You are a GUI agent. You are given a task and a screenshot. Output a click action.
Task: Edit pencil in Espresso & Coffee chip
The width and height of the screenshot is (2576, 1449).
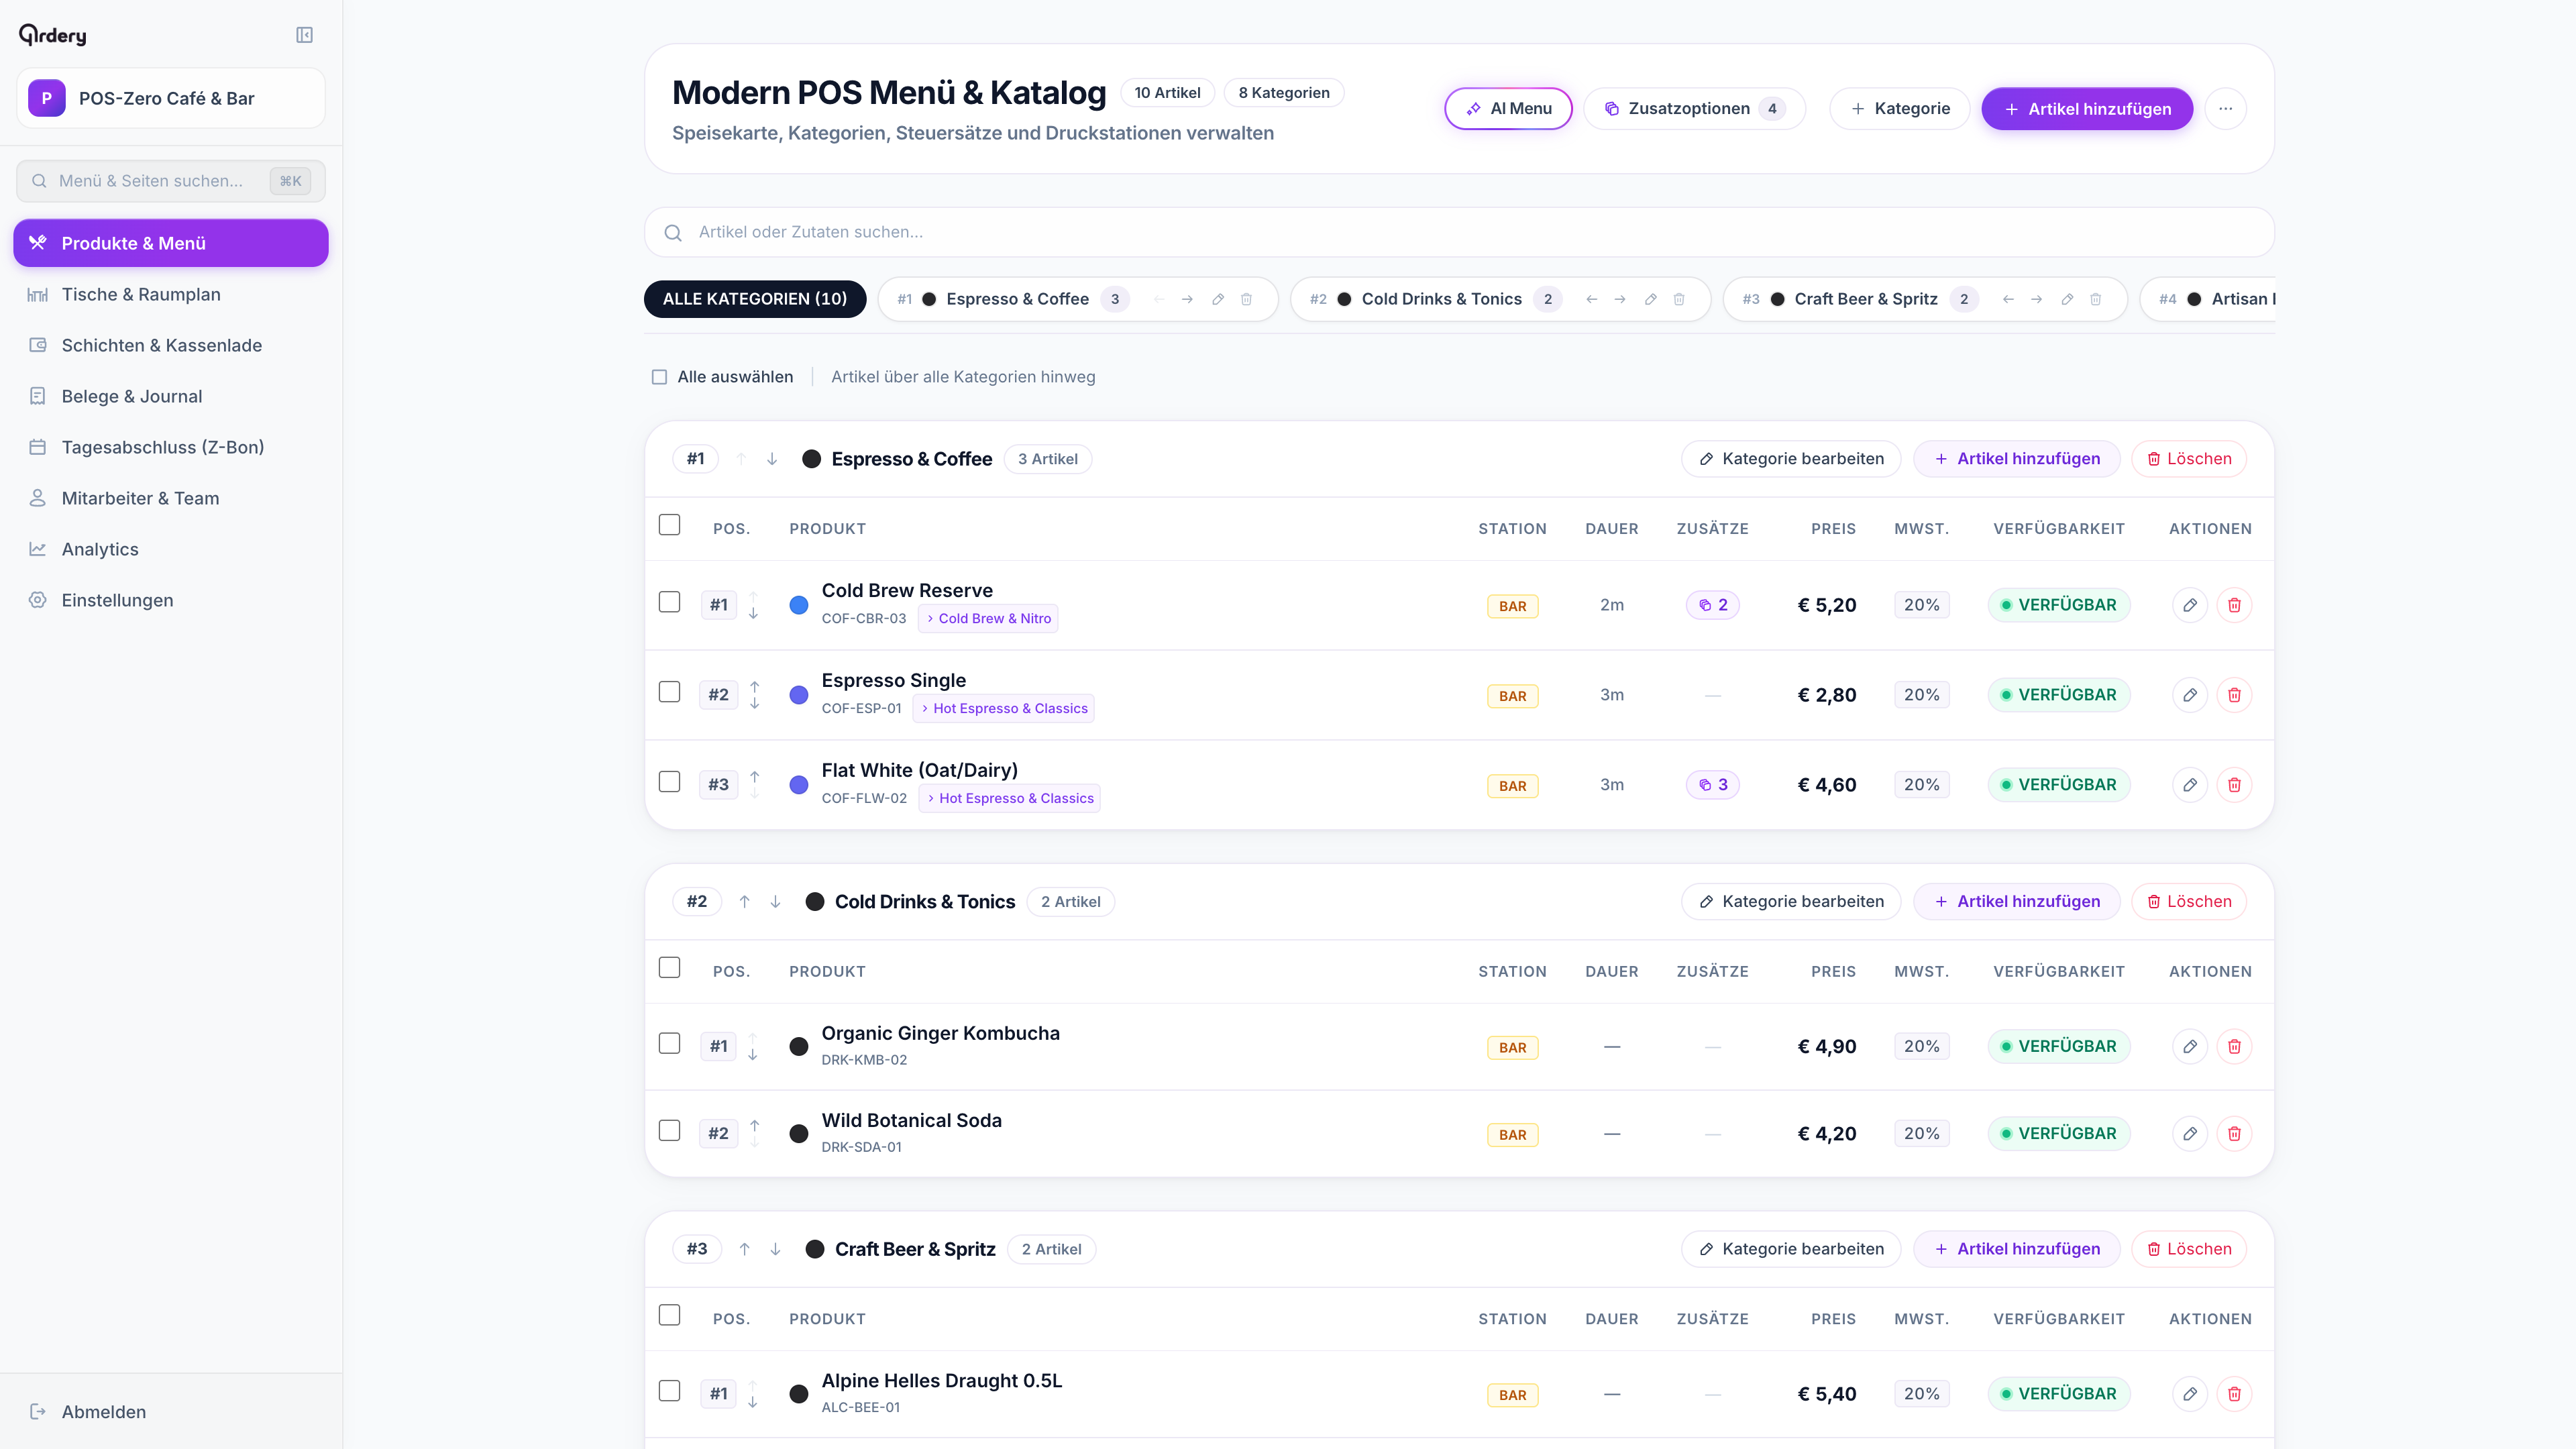(x=1218, y=299)
